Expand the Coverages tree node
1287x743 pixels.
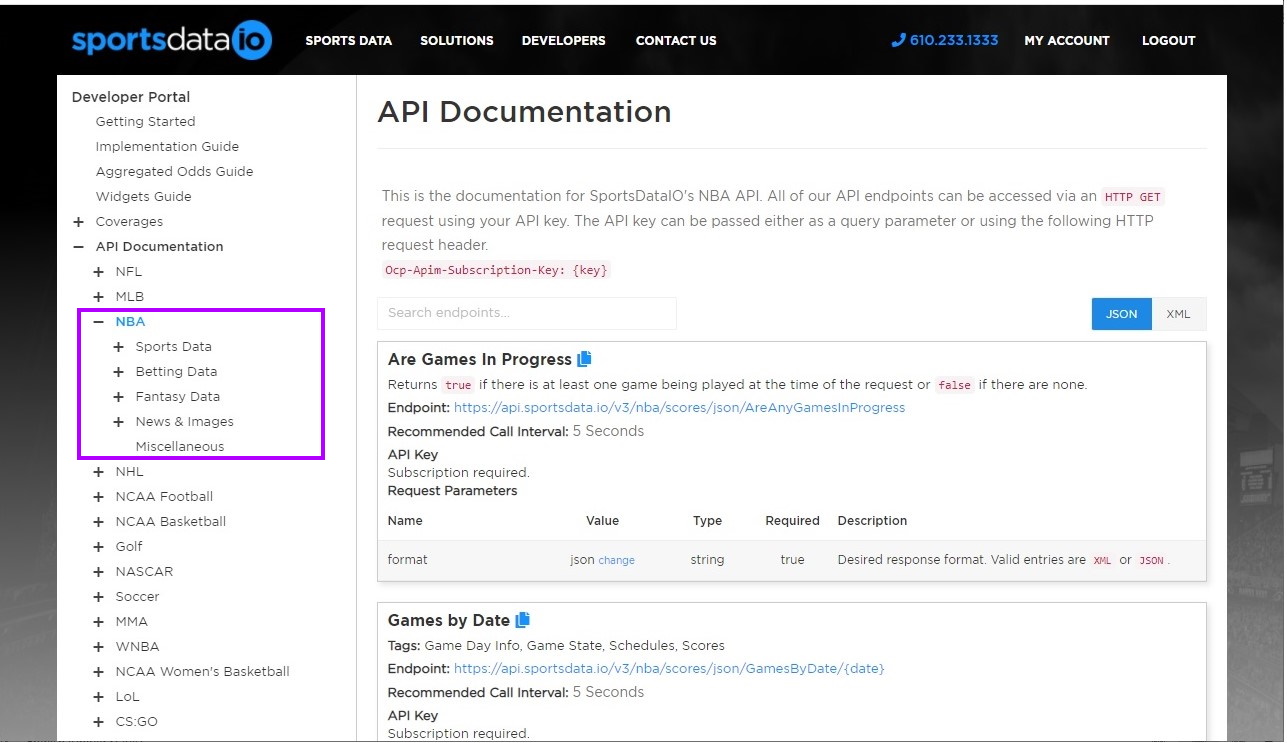tap(78, 222)
